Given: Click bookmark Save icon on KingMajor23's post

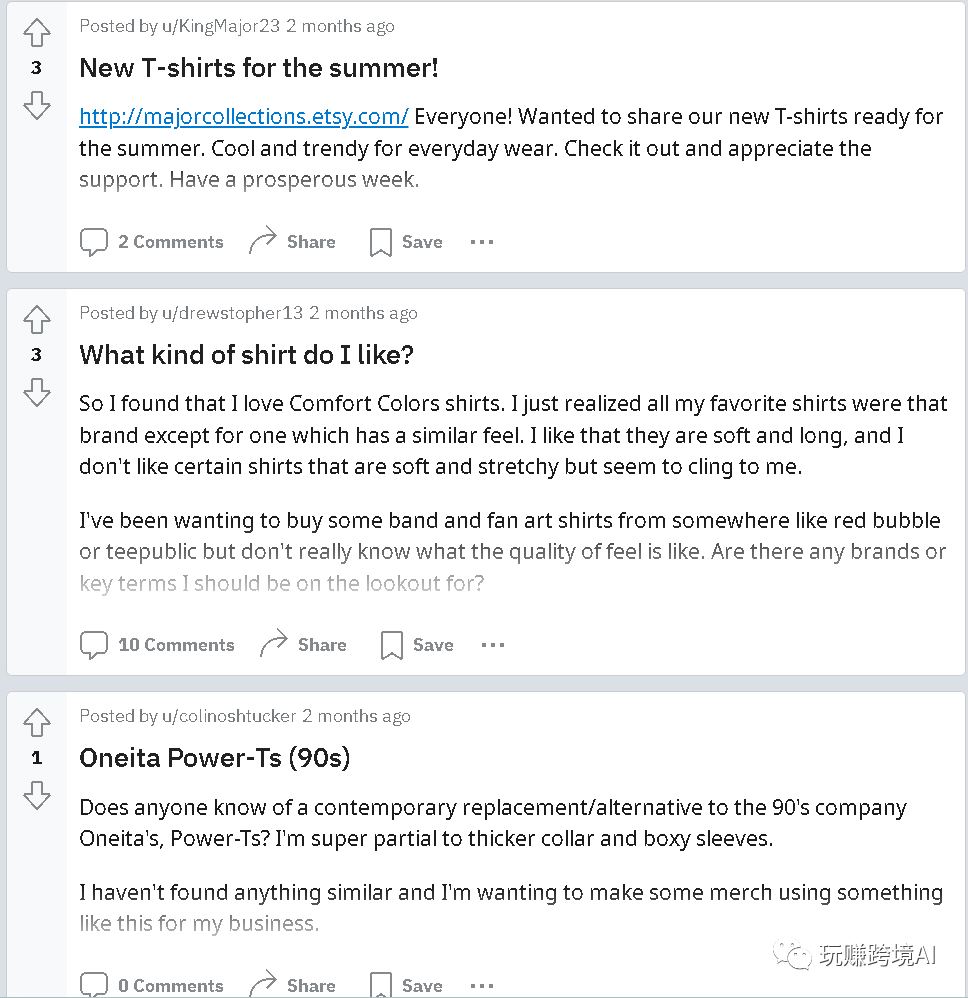Looking at the screenshot, I should (x=381, y=242).
